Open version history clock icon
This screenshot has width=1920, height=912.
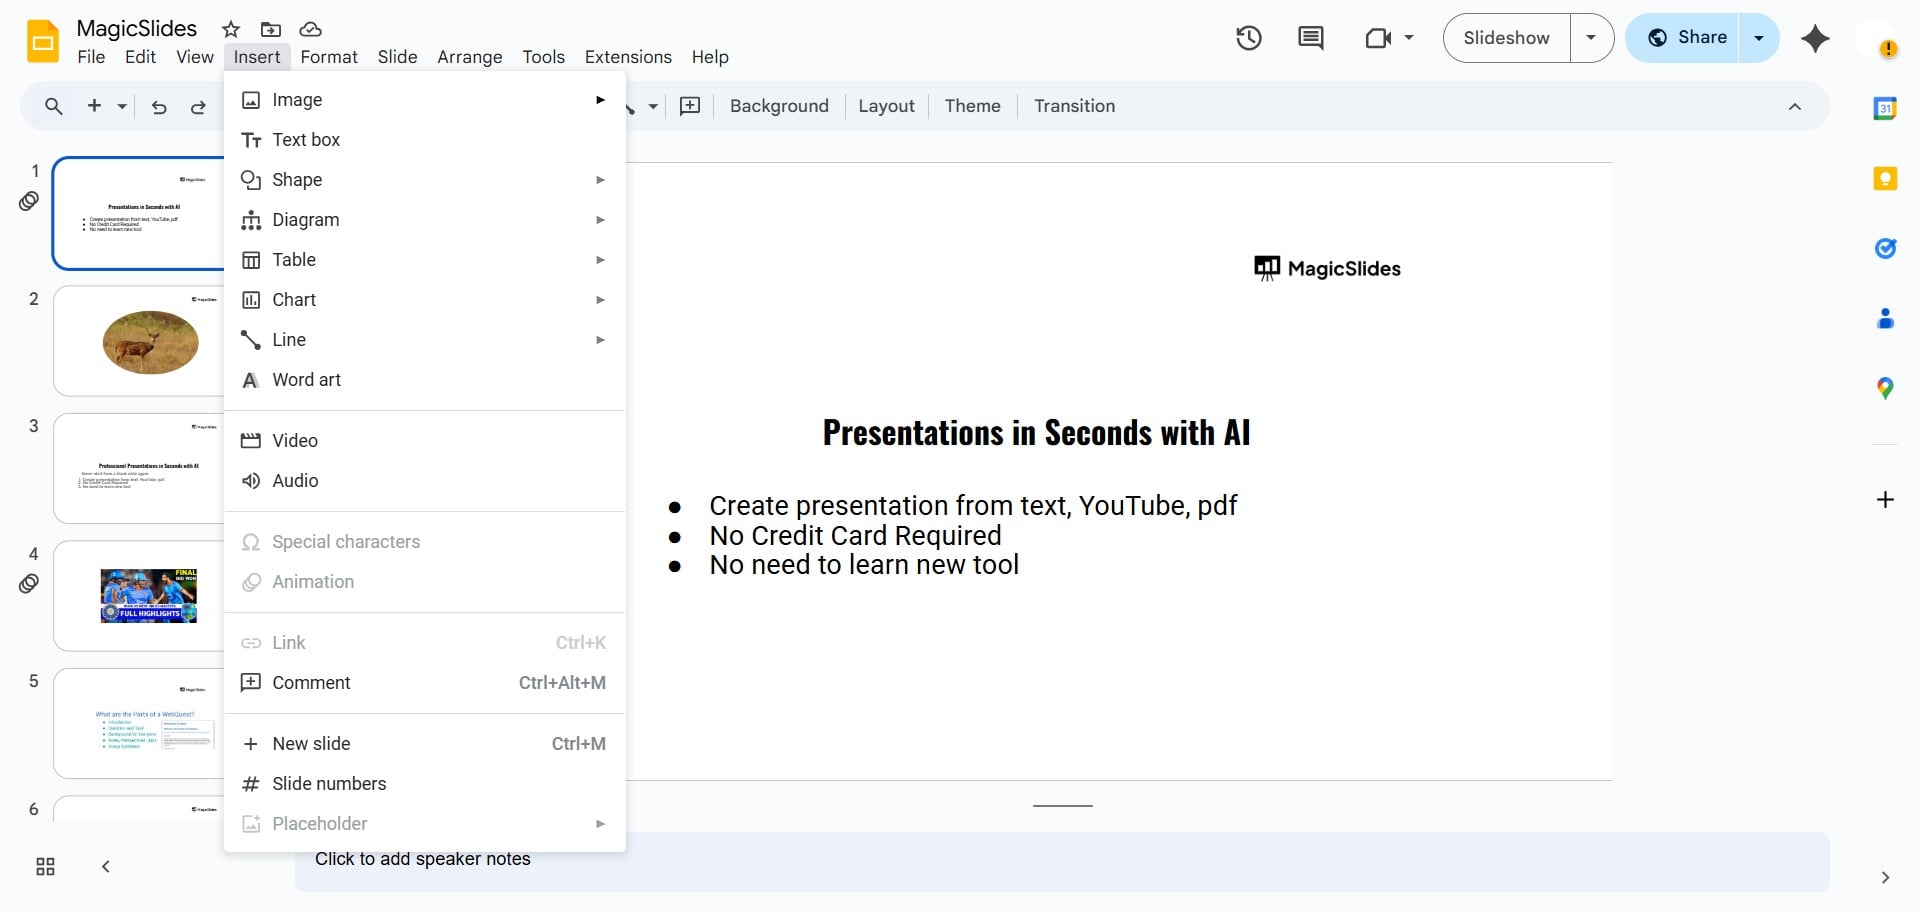coord(1248,38)
